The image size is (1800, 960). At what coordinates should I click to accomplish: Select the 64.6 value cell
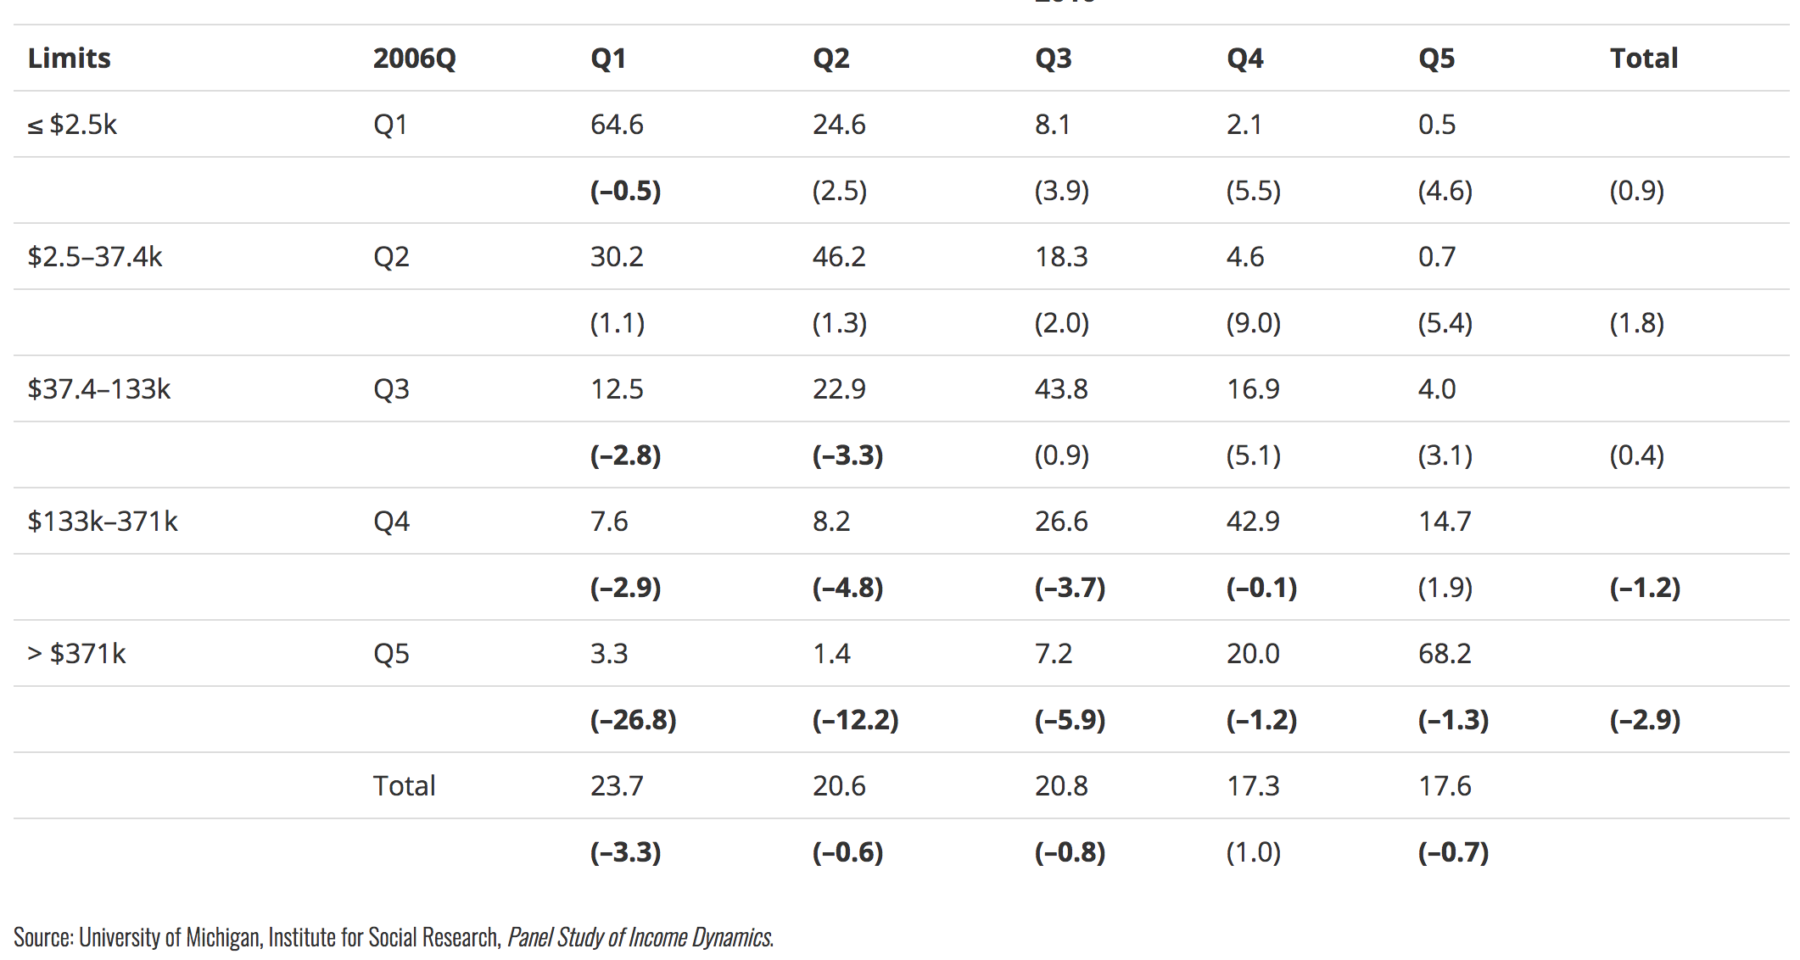617,125
